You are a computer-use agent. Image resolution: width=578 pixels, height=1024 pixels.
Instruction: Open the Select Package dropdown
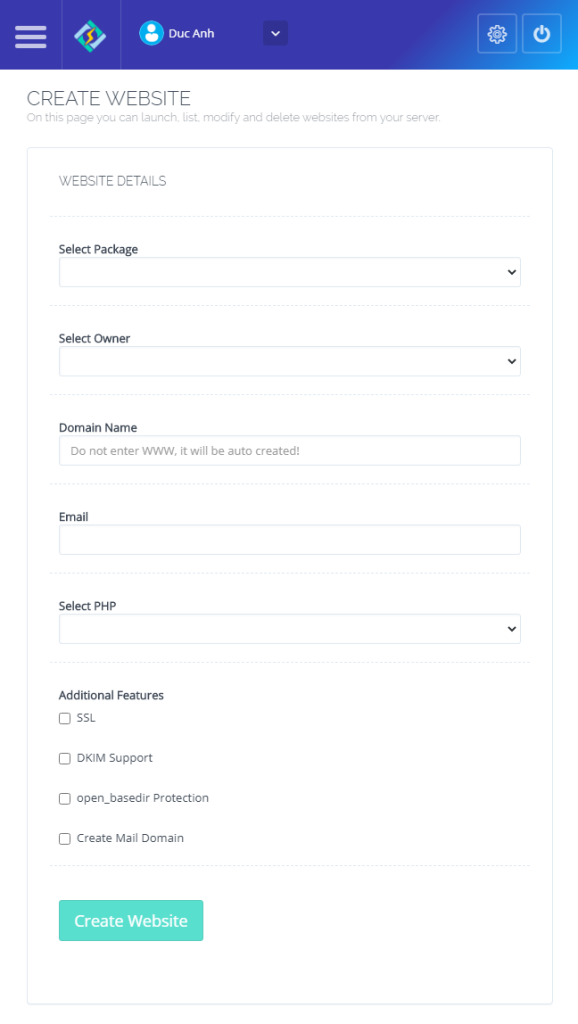(x=289, y=271)
